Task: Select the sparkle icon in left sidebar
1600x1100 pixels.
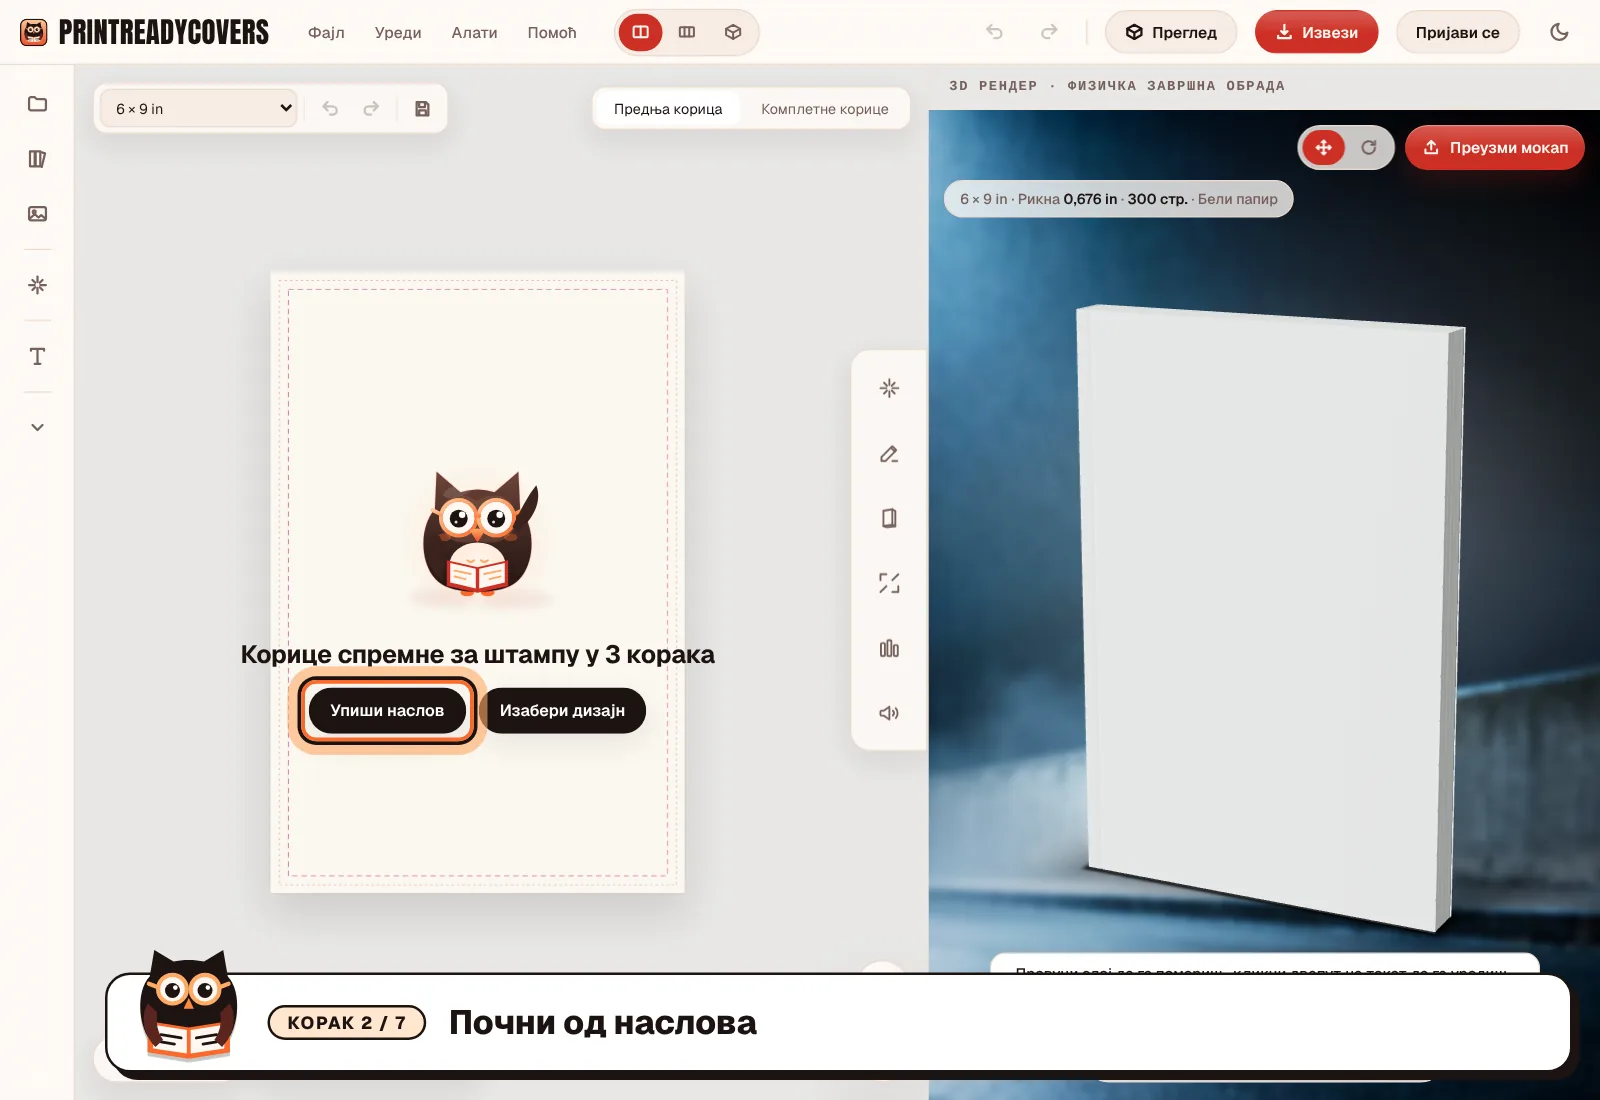Action: pyautogui.click(x=37, y=285)
